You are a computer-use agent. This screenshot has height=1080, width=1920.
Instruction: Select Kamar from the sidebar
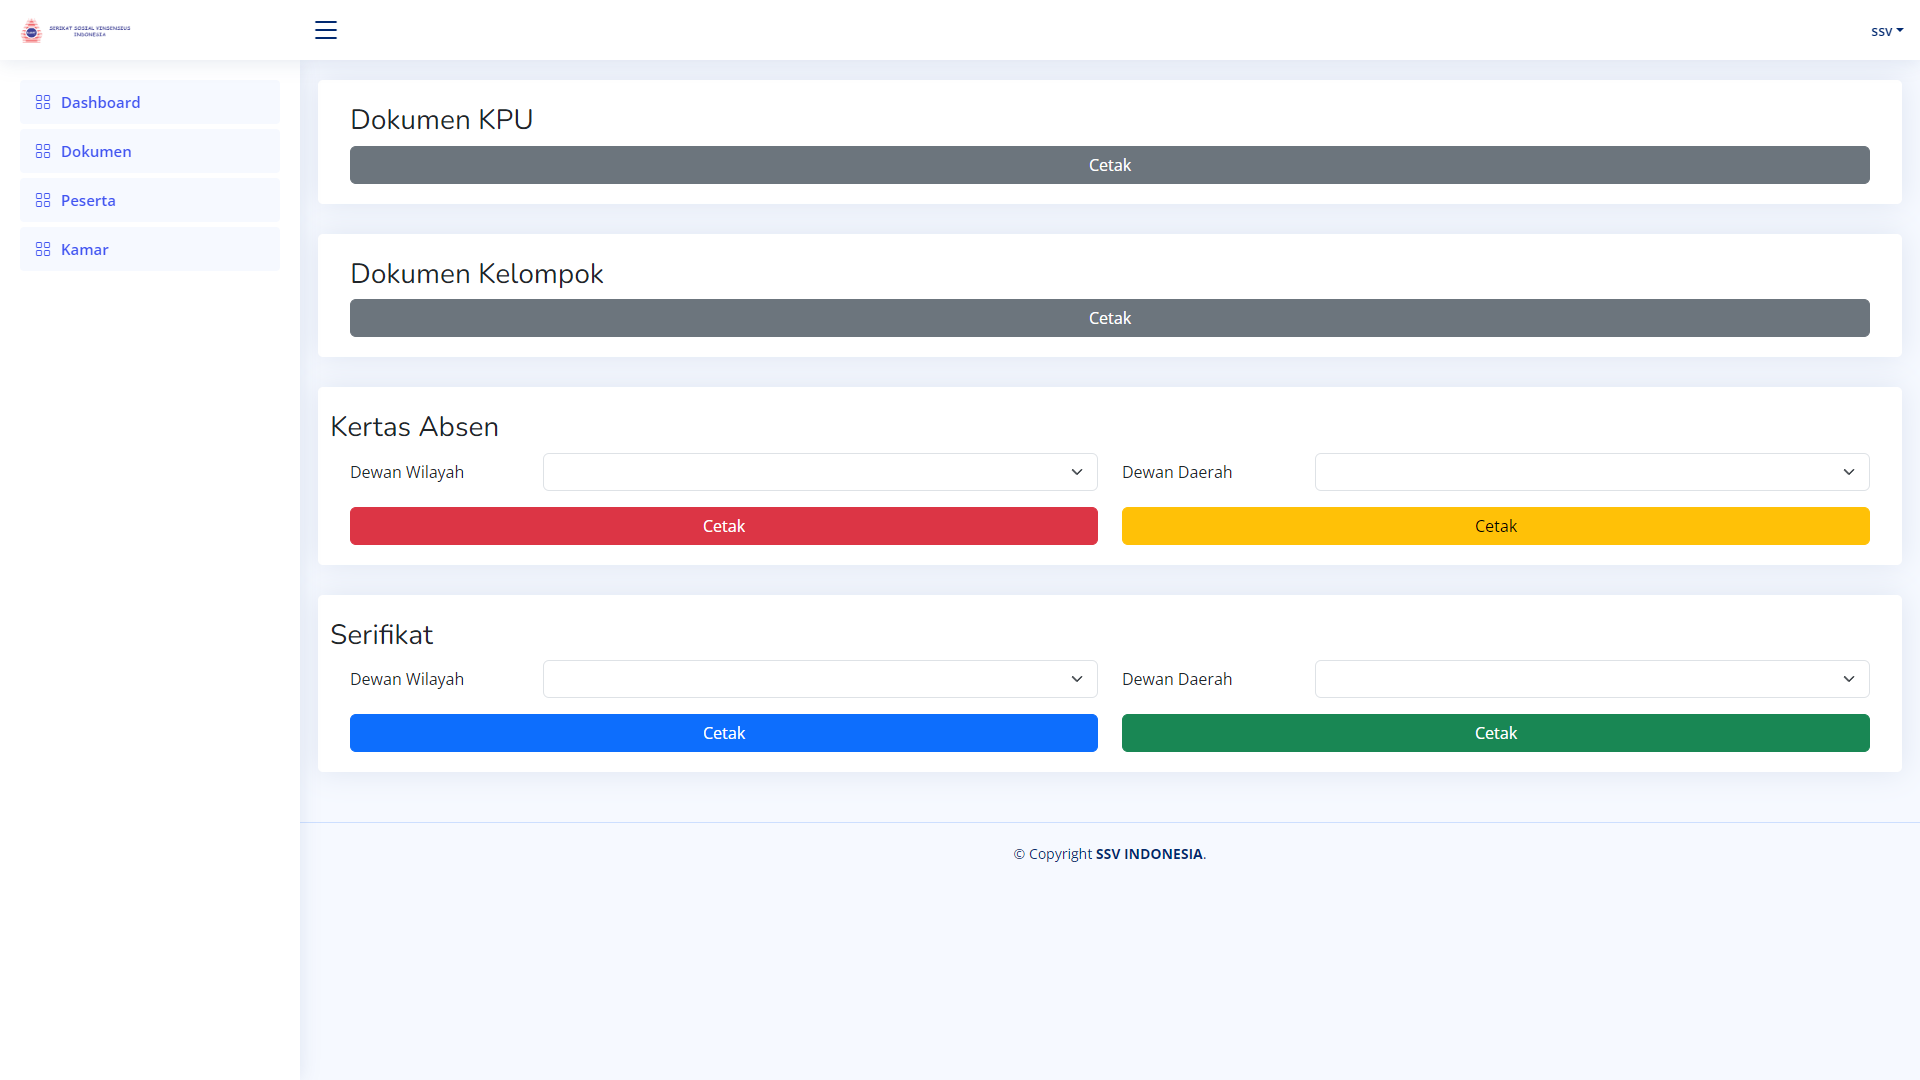click(85, 249)
